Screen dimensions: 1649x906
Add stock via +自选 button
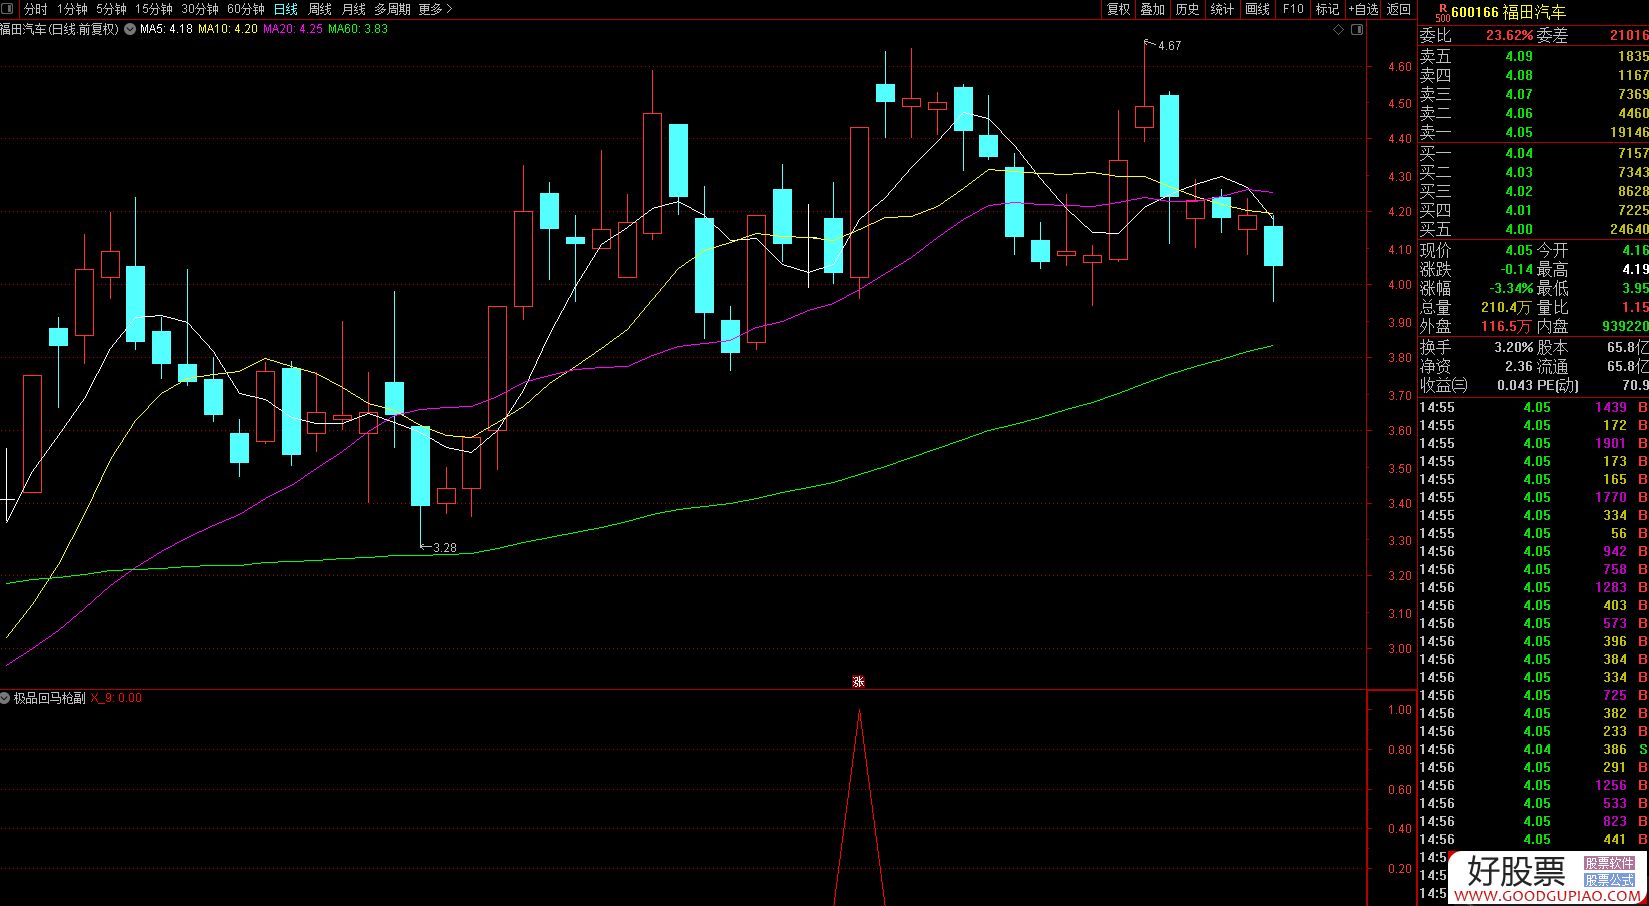tap(1363, 9)
